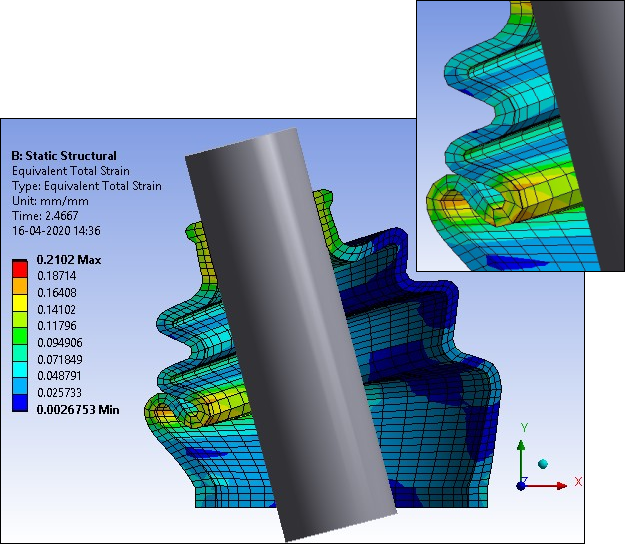Click the 0.16408 legend value
The height and width of the screenshot is (544, 625).
click(57, 293)
